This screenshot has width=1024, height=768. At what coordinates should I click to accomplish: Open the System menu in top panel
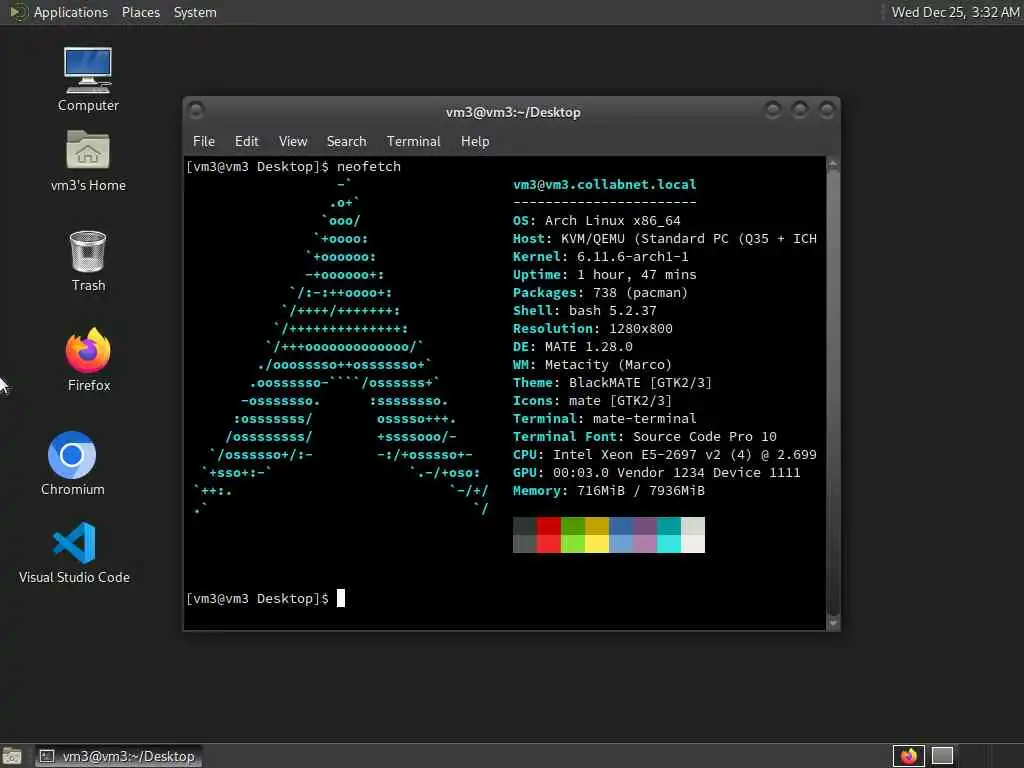click(195, 12)
